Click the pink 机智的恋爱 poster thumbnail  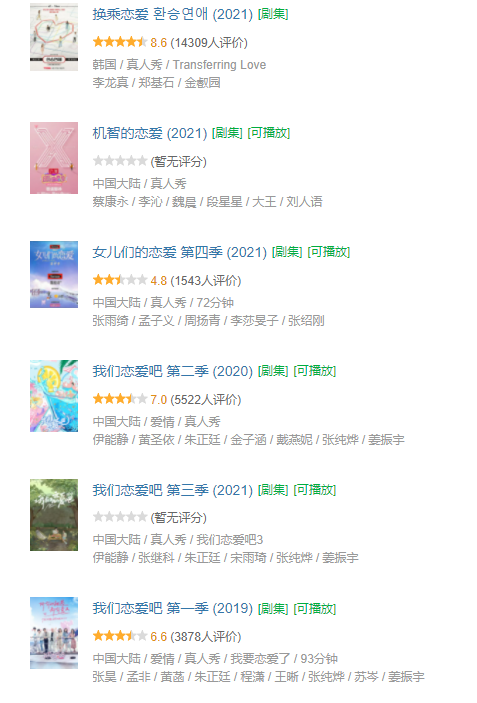[54, 158]
